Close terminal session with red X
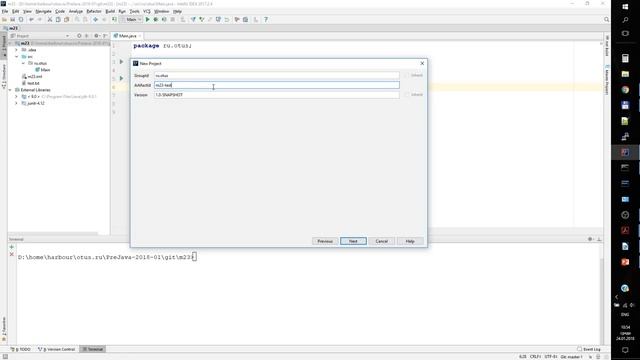Screen dimensions: 640x360 [x=11, y=254]
